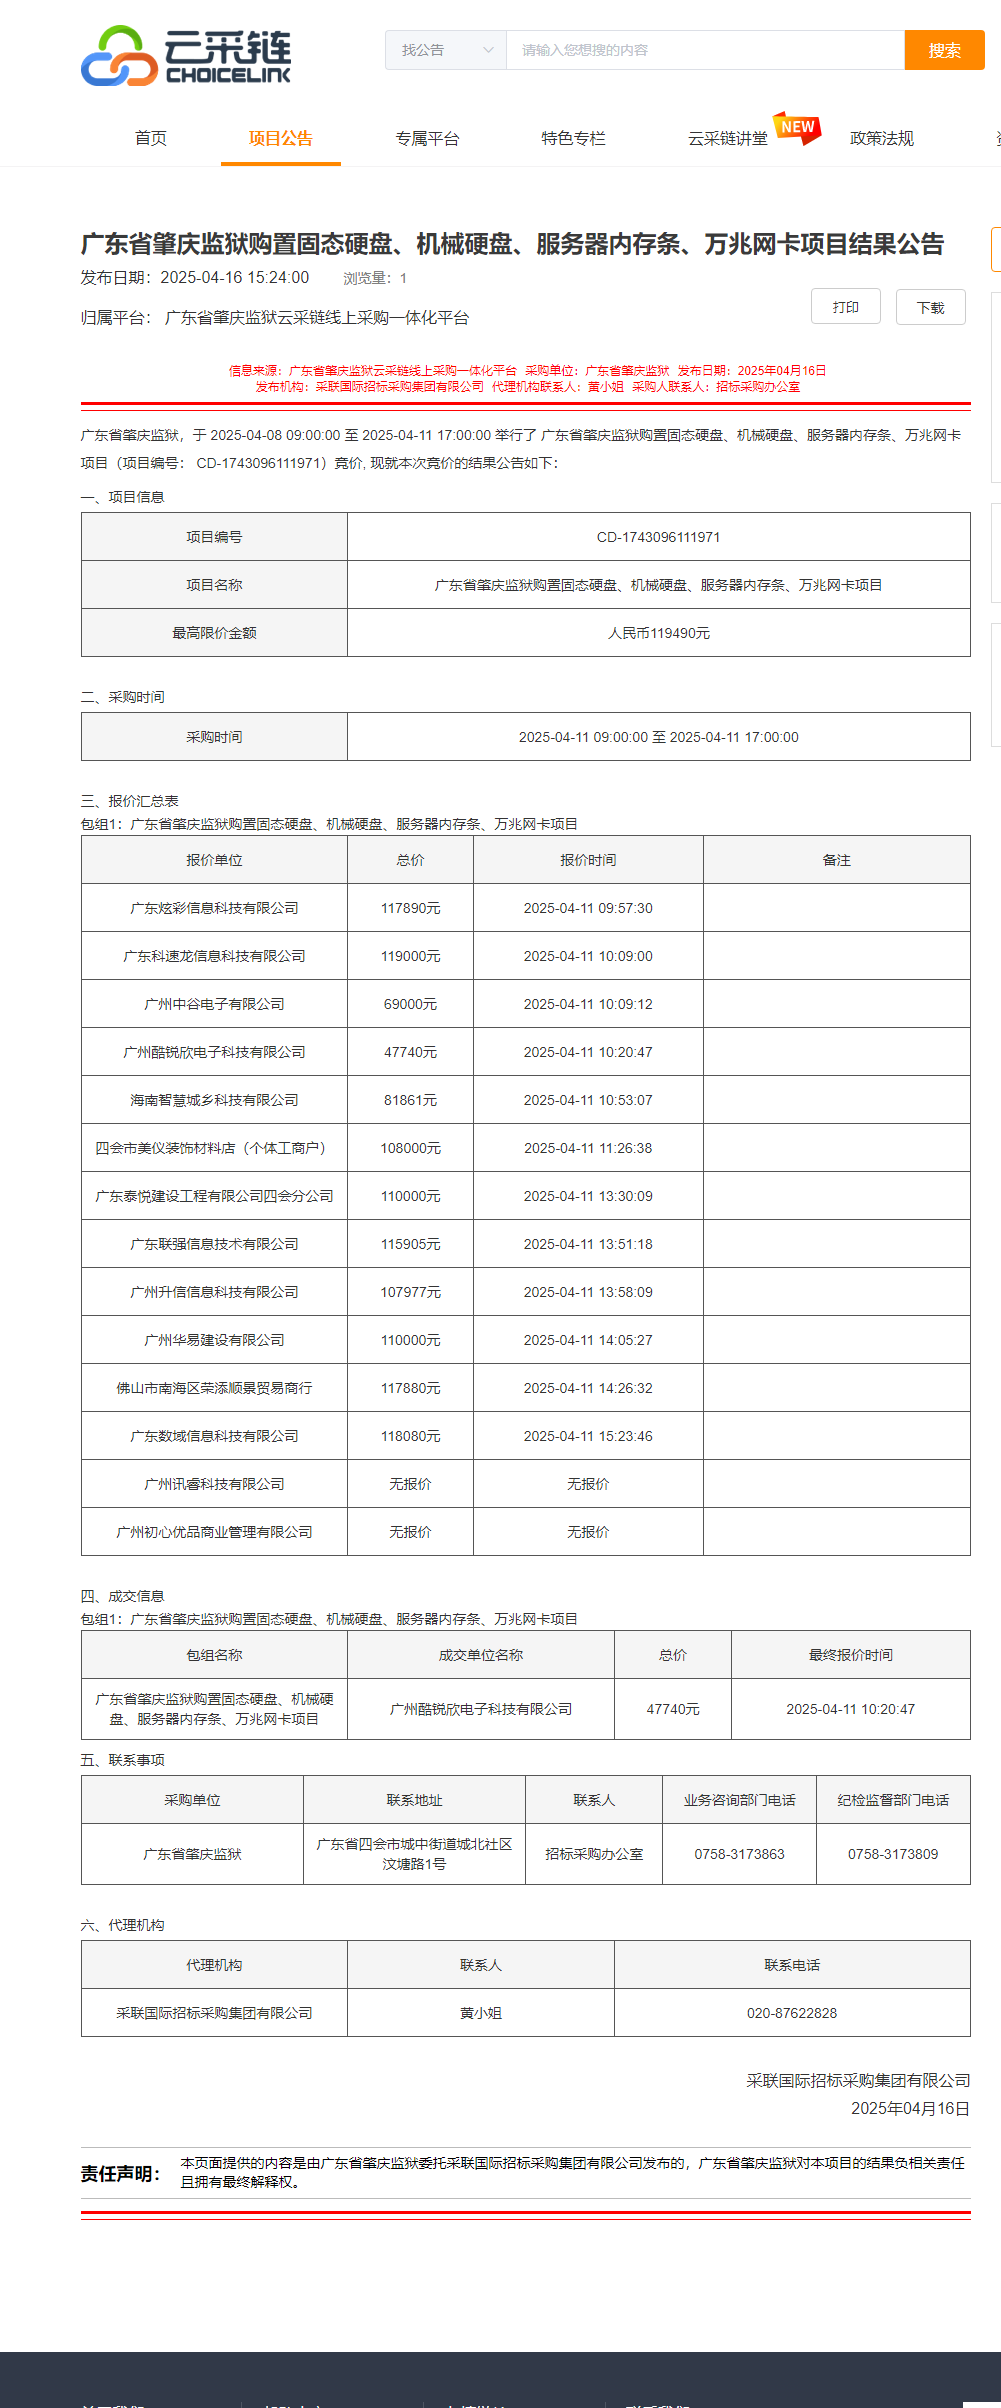Open the 政策法规 tab

pyautogui.click(x=881, y=138)
